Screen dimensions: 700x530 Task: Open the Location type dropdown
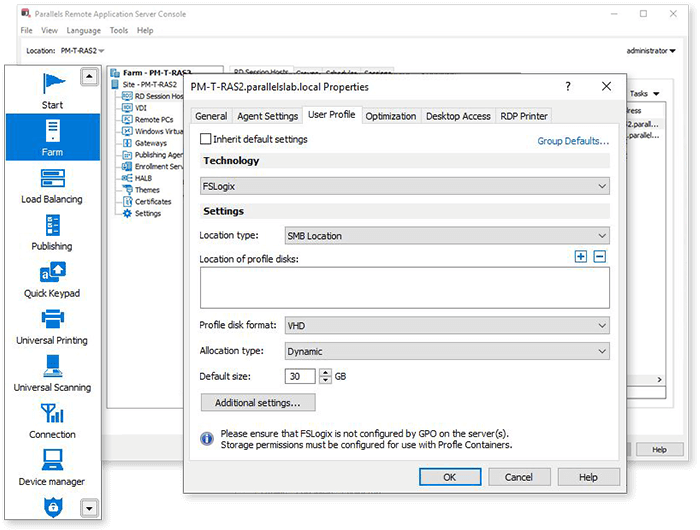pos(446,236)
